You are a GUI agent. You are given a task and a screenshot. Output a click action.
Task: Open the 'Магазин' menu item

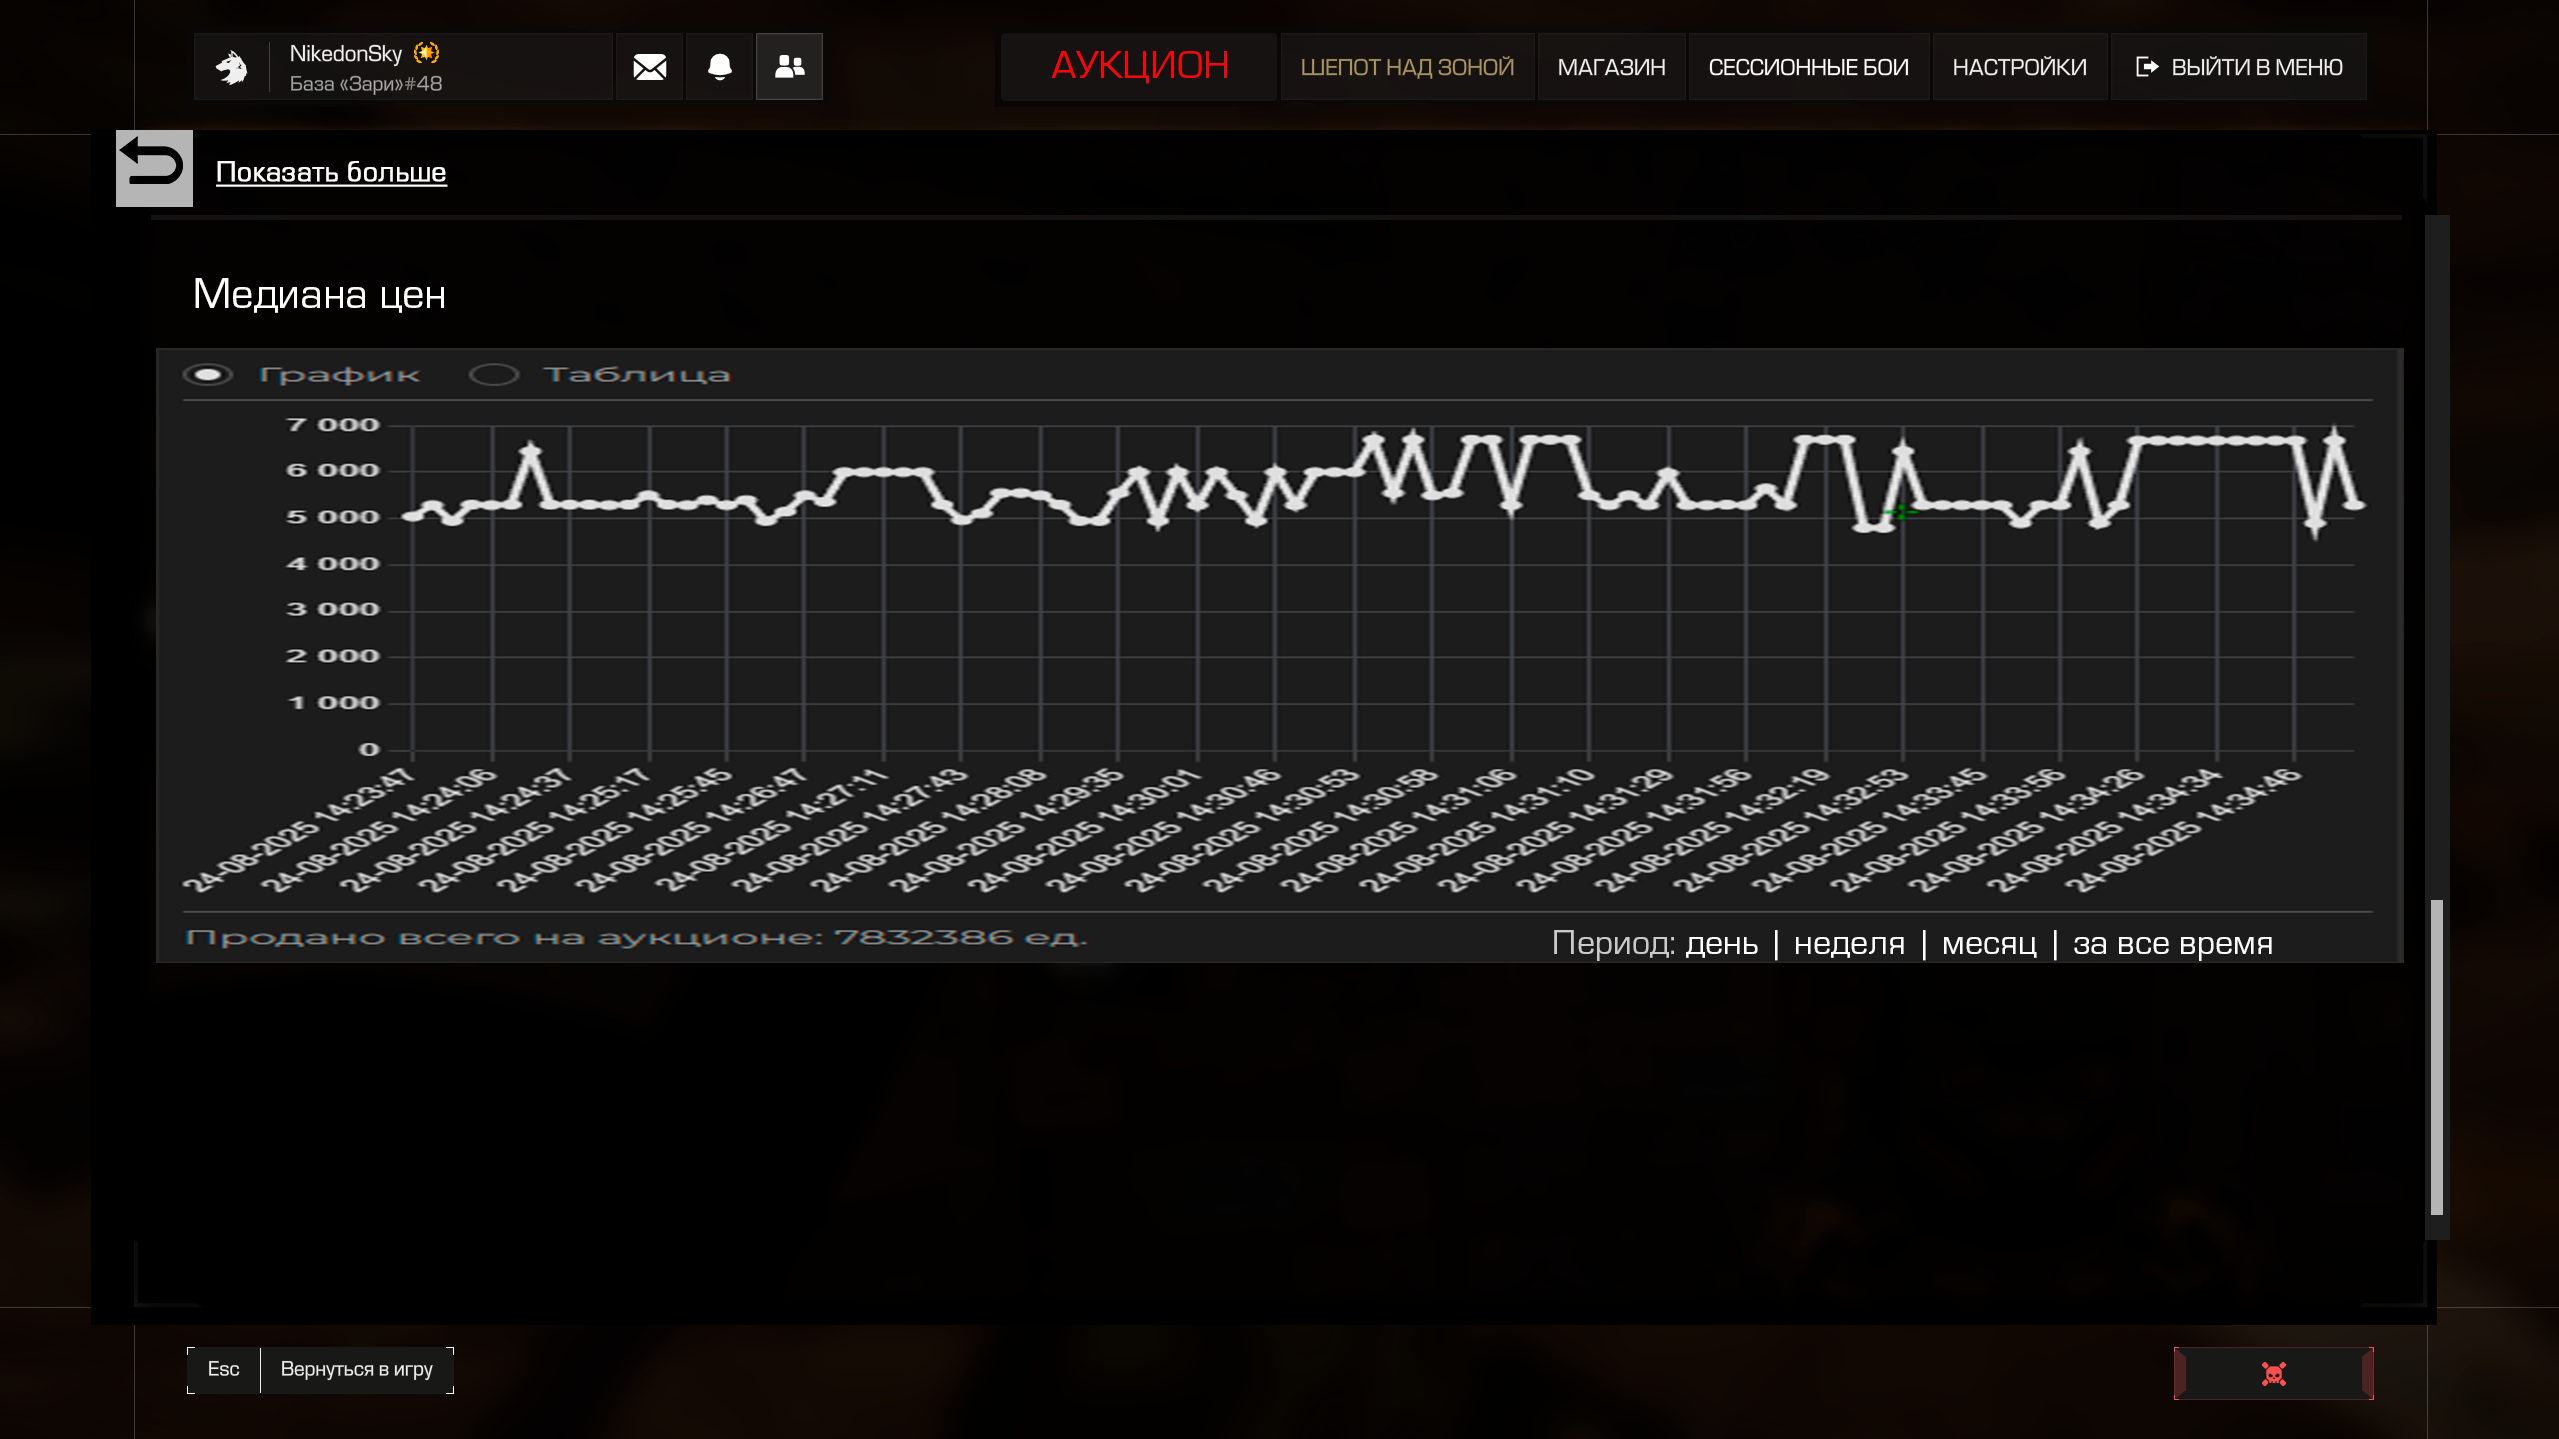tap(1611, 67)
